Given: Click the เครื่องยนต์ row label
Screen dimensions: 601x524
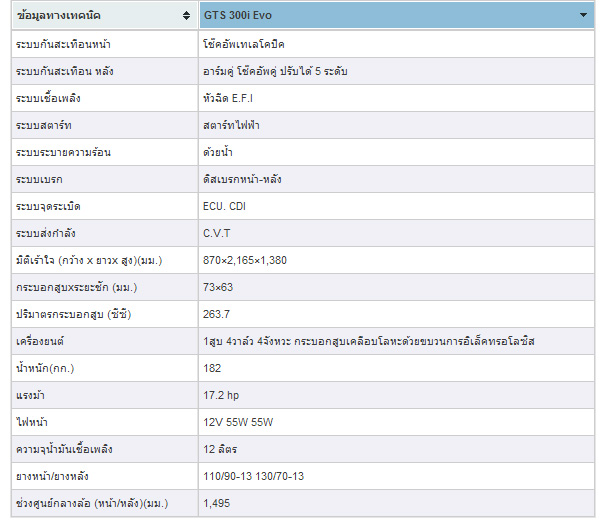Looking at the screenshot, I should [x=40, y=342].
